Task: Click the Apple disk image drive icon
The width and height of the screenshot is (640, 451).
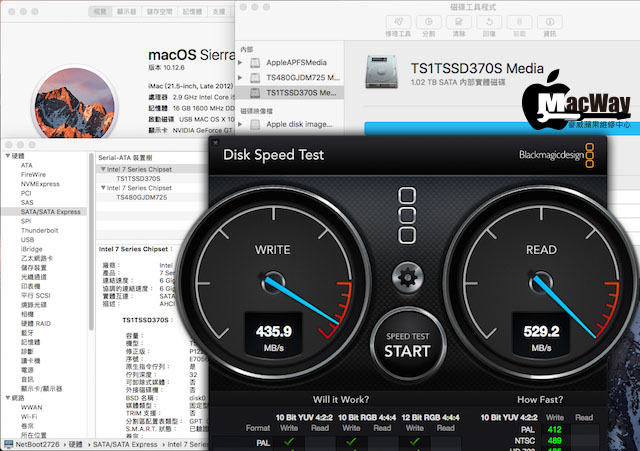Action: coord(255,124)
